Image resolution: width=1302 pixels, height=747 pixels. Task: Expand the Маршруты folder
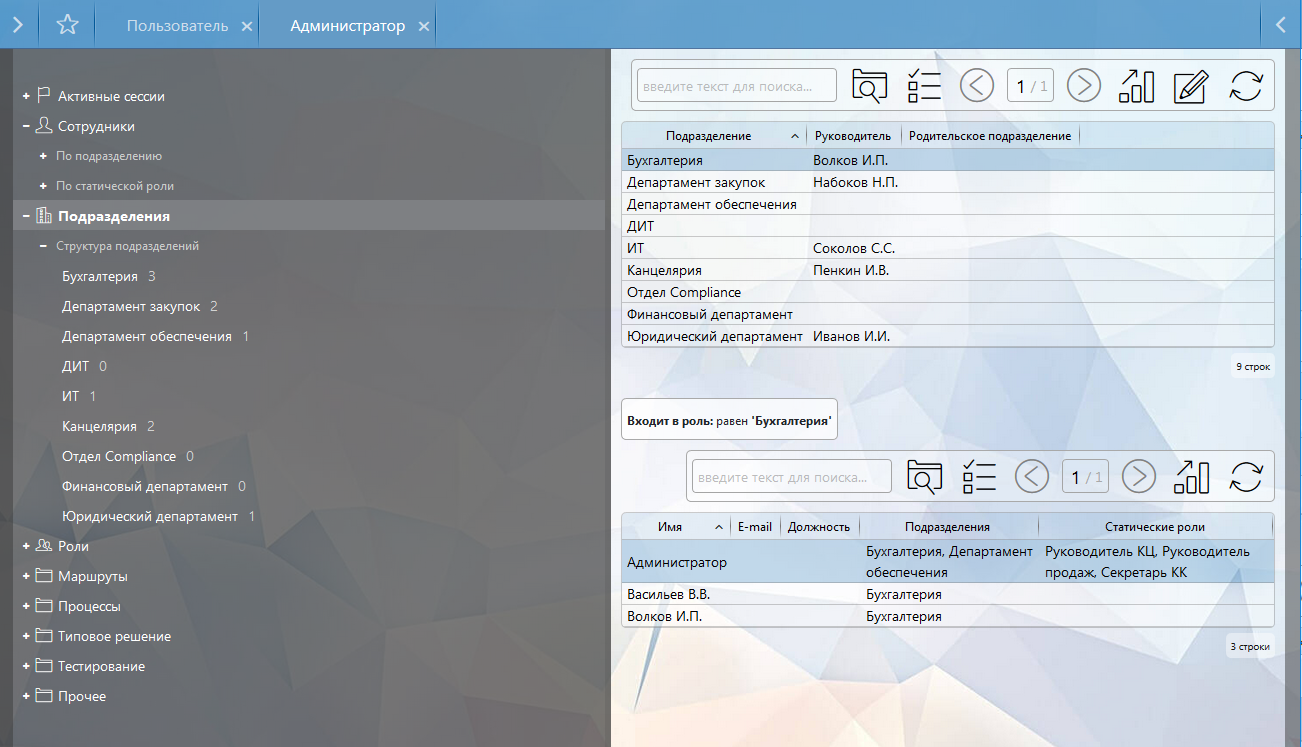26,576
